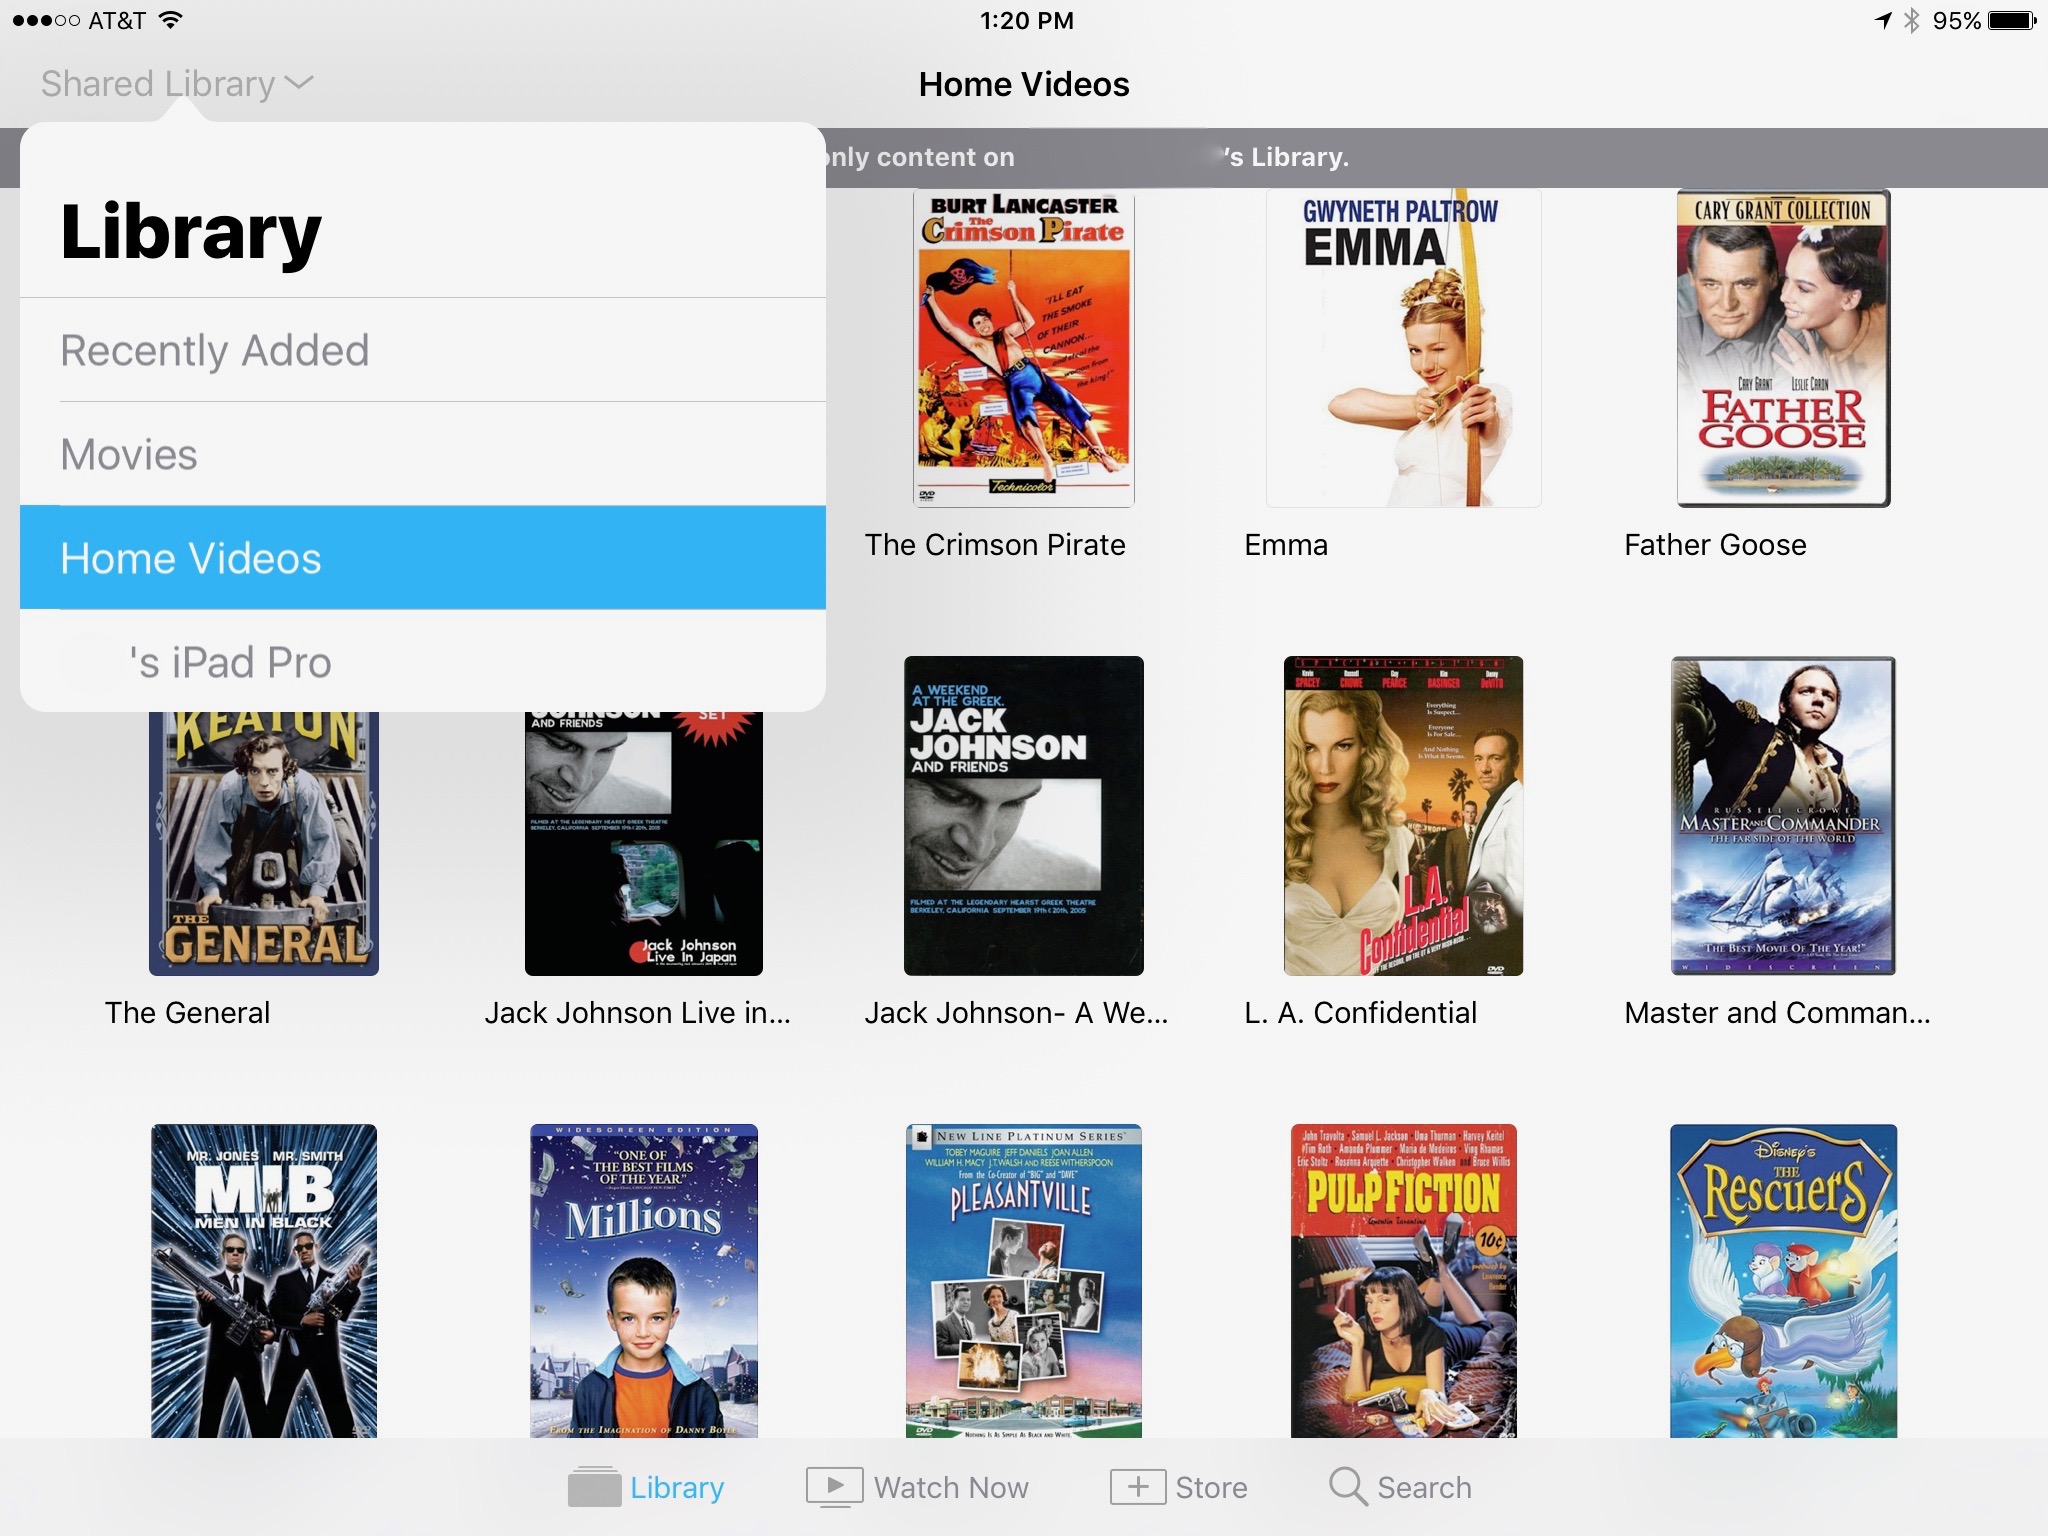Open the Library tab icon
2048x1536 pixels.
594,1486
